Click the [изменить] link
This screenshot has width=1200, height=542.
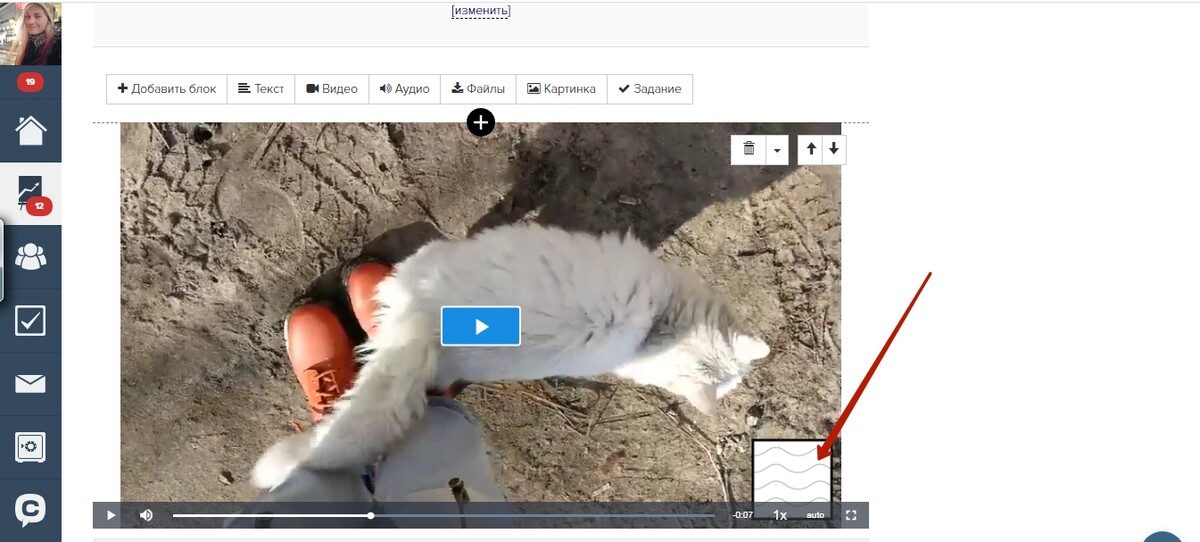point(481,10)
